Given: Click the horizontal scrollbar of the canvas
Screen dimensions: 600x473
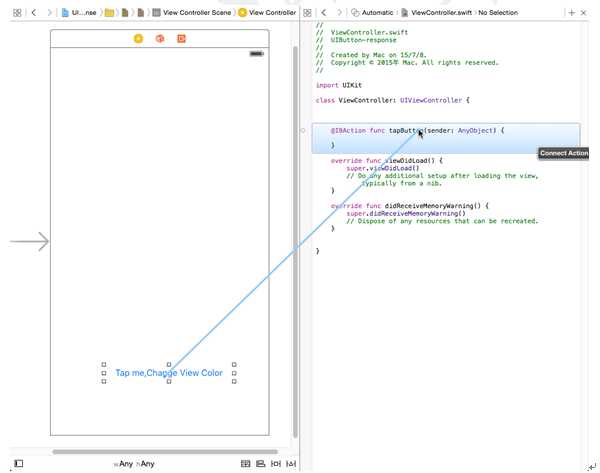Looking at the screenshot, I should tap(165, 452).
